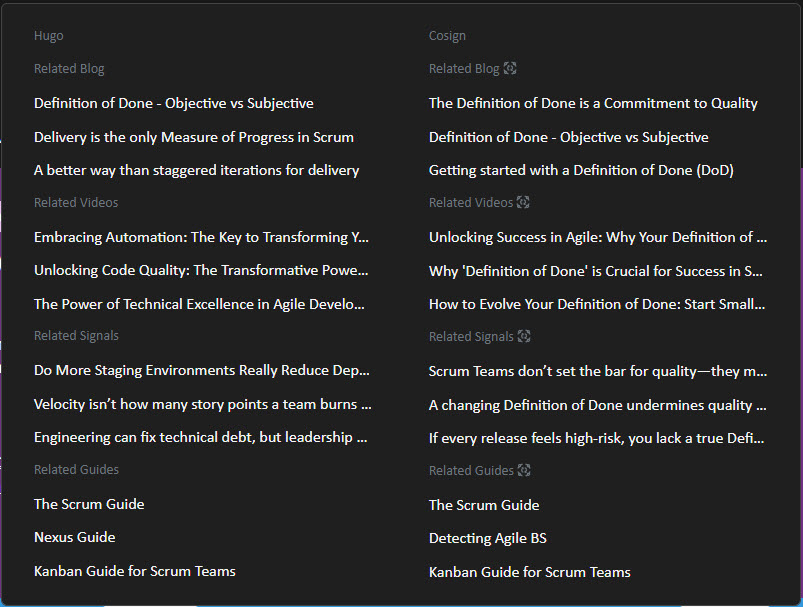Click the 'Related Guides' heading text under Cosign
The image size is (803, 607).
471,471
